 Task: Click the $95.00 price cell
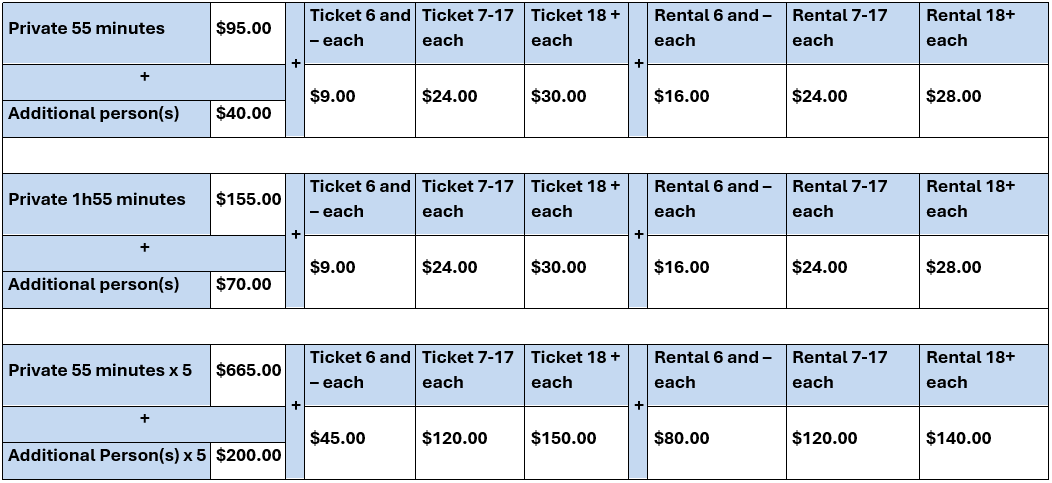point(248,34)
